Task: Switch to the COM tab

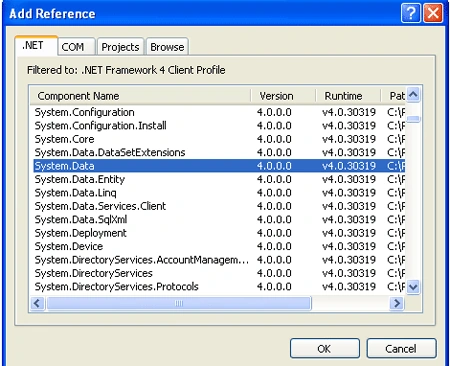Action: click(77, 47)
